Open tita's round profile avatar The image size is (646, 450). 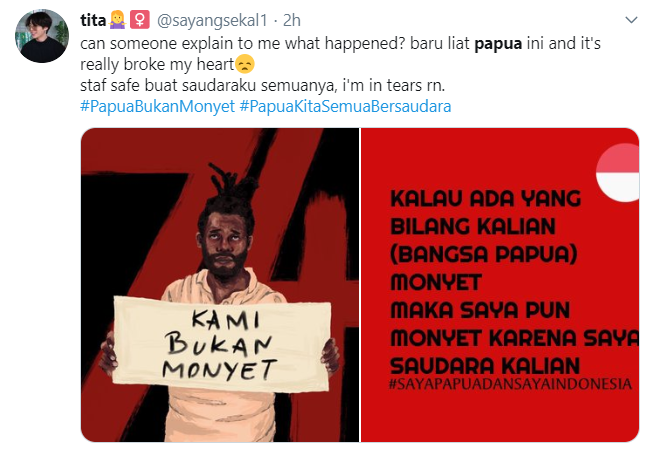click(x=42, y=36)
